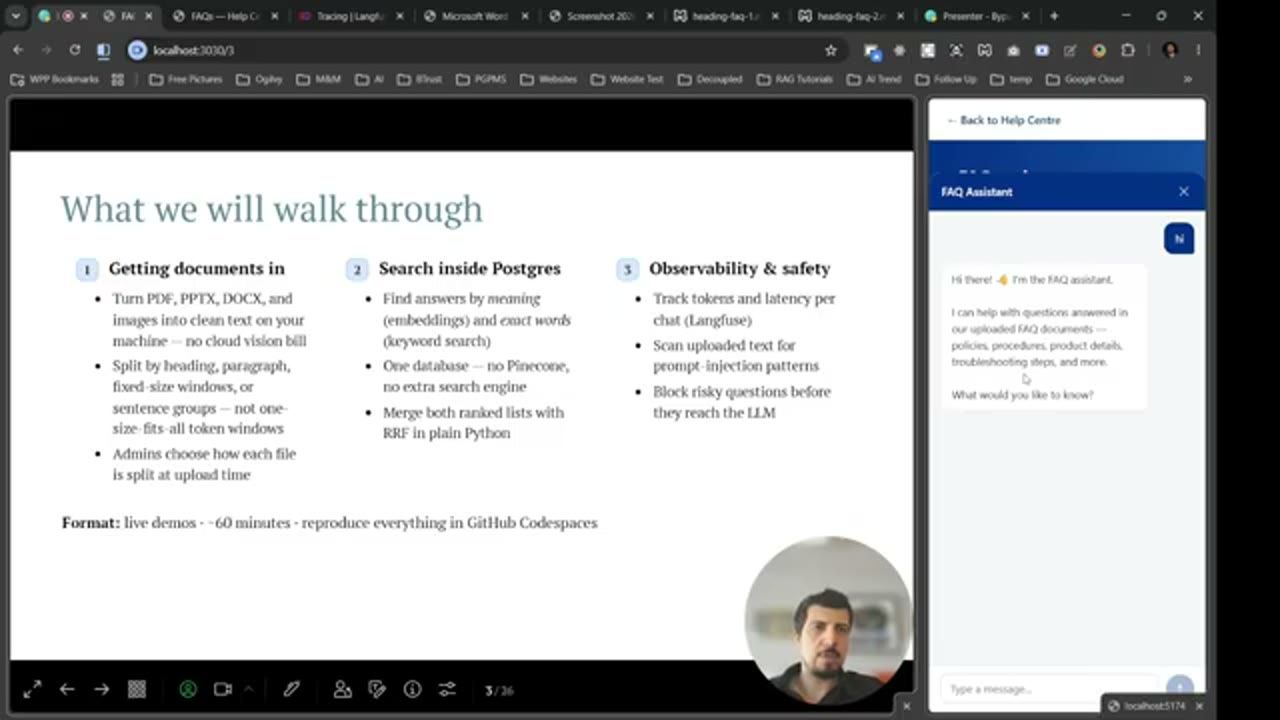Close the FAQ Assistant panel
This screenshot has width=1280, height=720.
coord(1184,191)
